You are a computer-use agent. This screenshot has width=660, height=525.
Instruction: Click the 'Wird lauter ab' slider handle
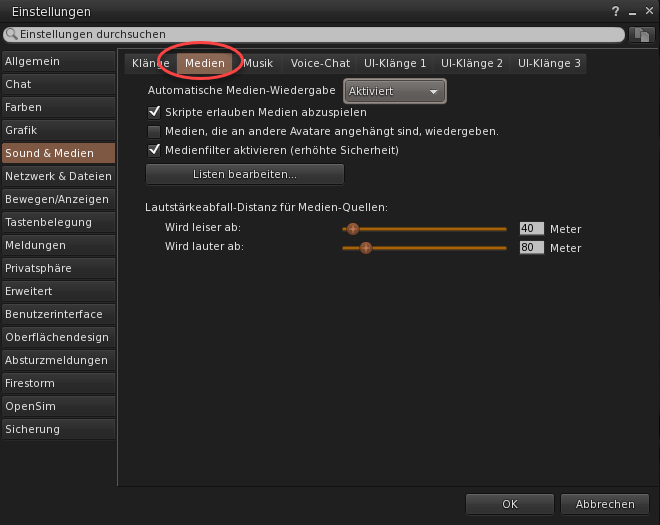(365, 248)
